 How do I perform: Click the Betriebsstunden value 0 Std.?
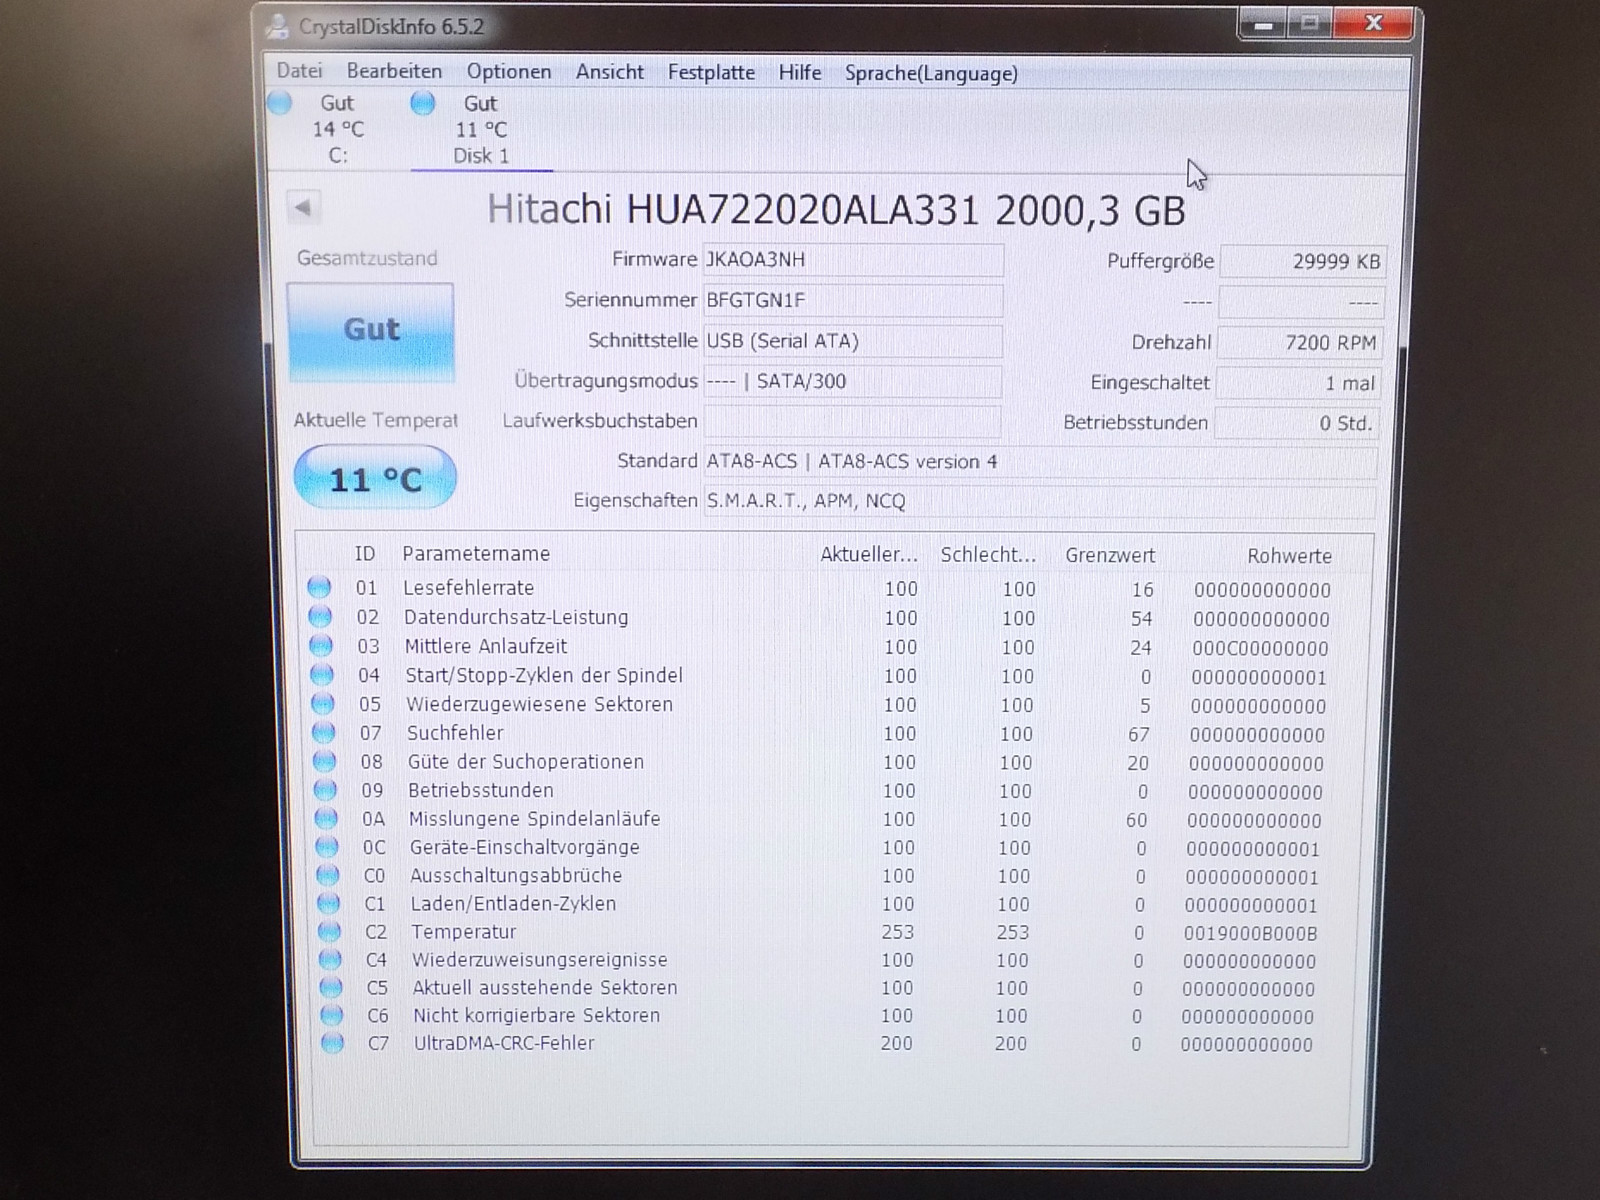coord(1297,423)
